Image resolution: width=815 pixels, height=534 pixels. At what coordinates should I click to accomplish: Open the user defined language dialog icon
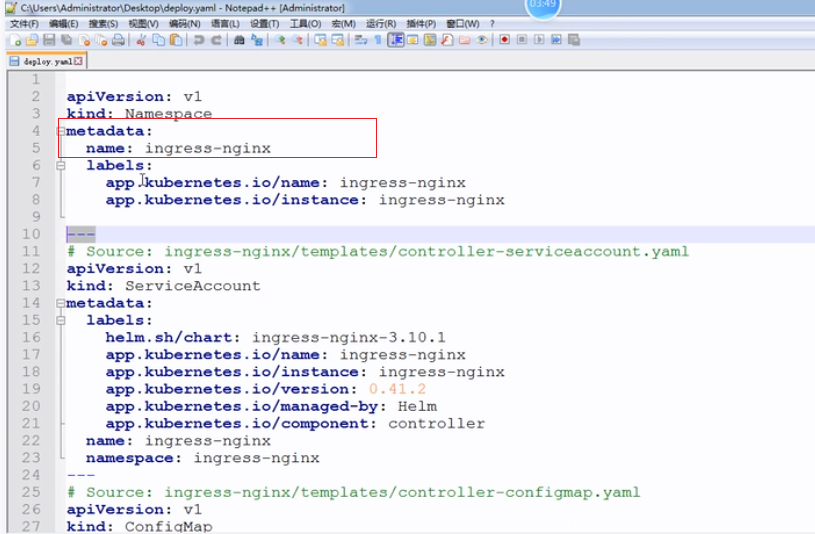point(413,40)
